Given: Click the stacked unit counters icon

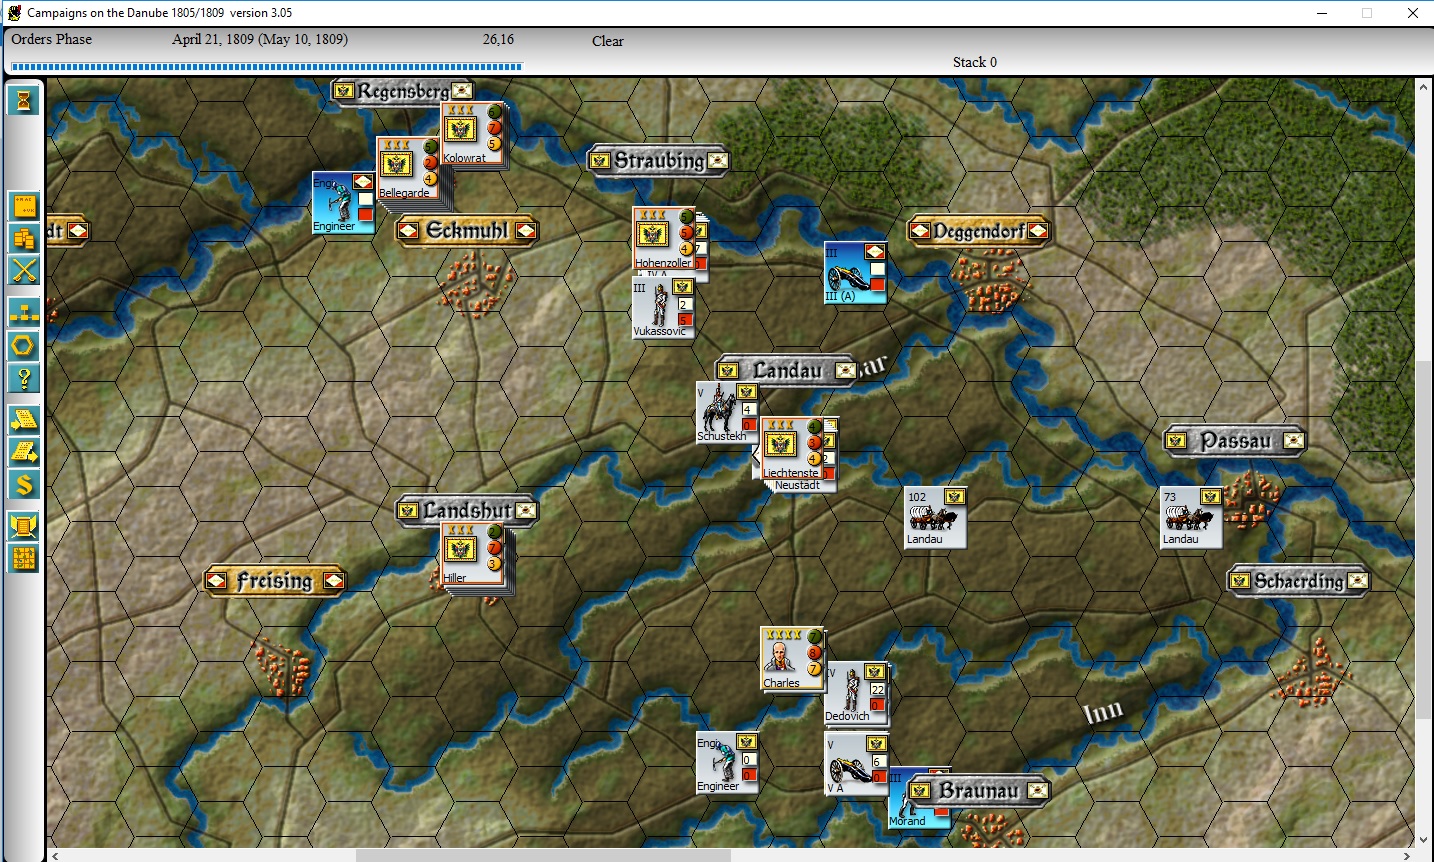Looking at the screenshot, I should pos(24,238).
